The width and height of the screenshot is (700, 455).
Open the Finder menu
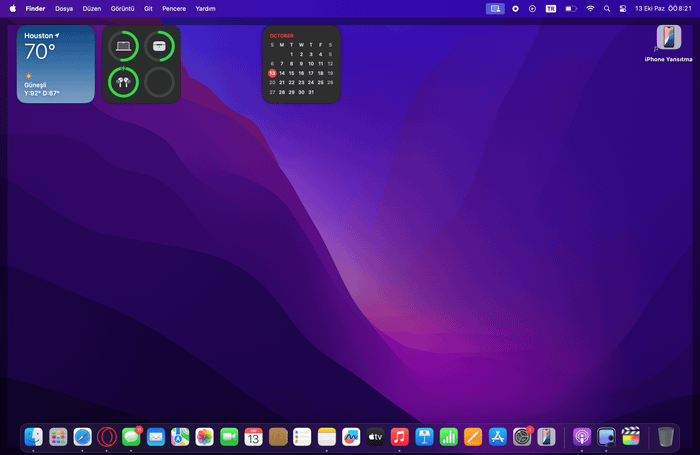click(x=35, y=8)
